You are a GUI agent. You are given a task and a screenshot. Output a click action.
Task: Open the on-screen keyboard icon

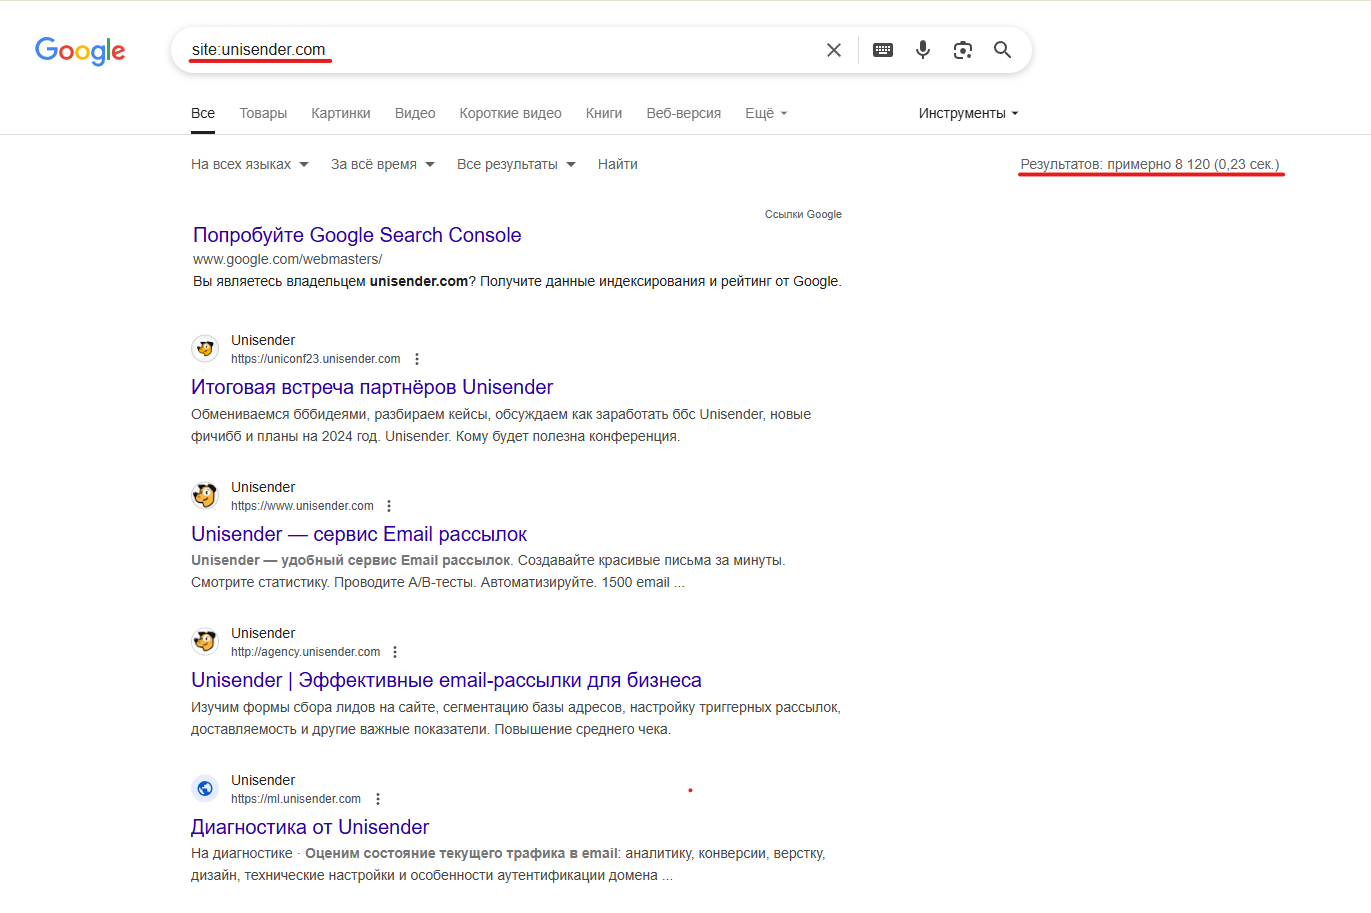click(883, 50)
